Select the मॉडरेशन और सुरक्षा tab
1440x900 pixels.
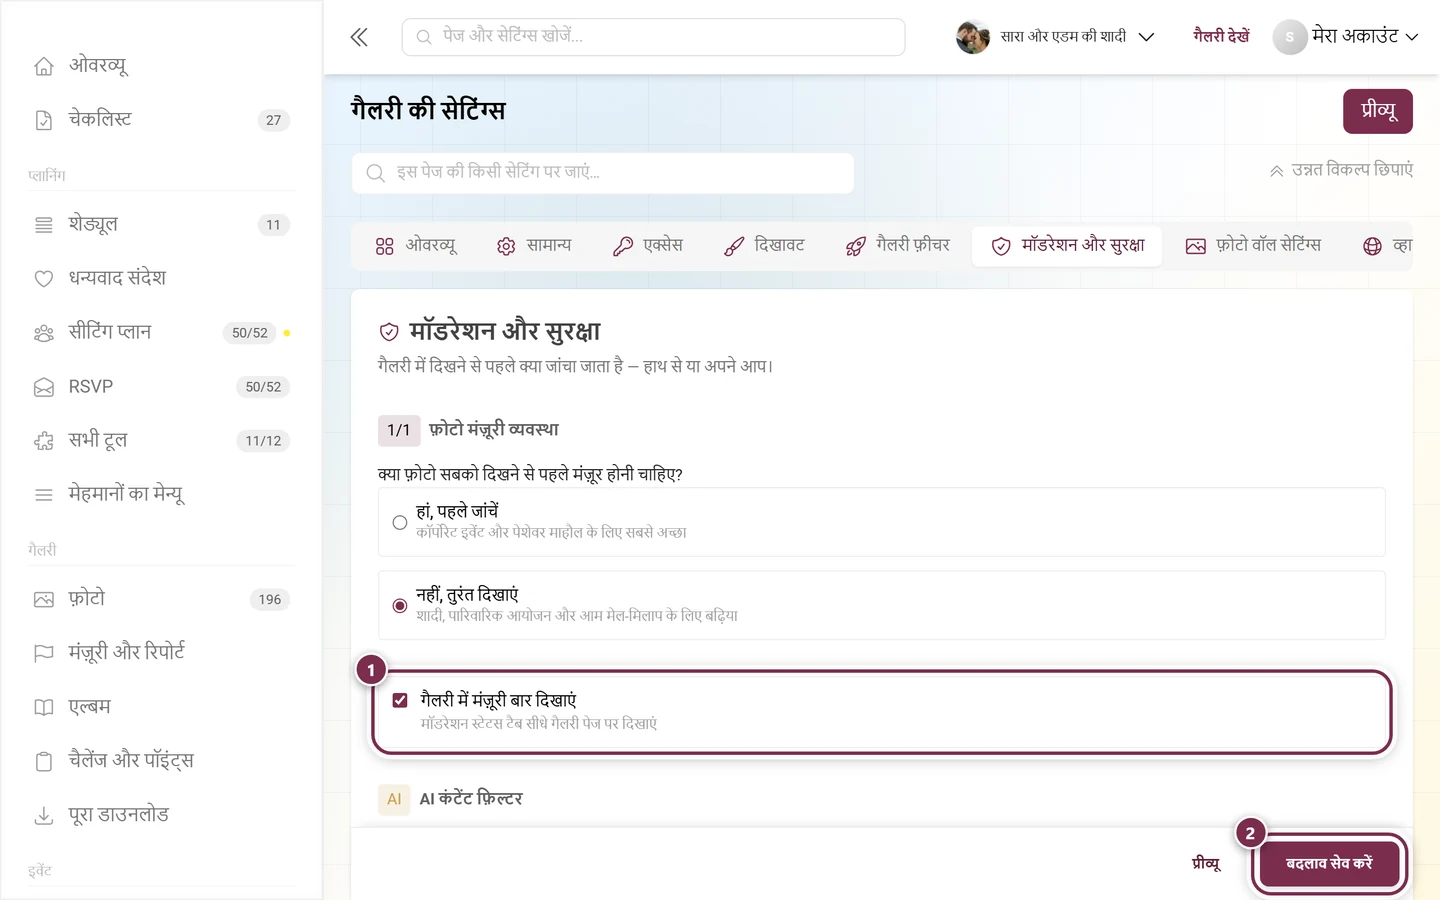pyautogui.click(x=1067, y=246)
